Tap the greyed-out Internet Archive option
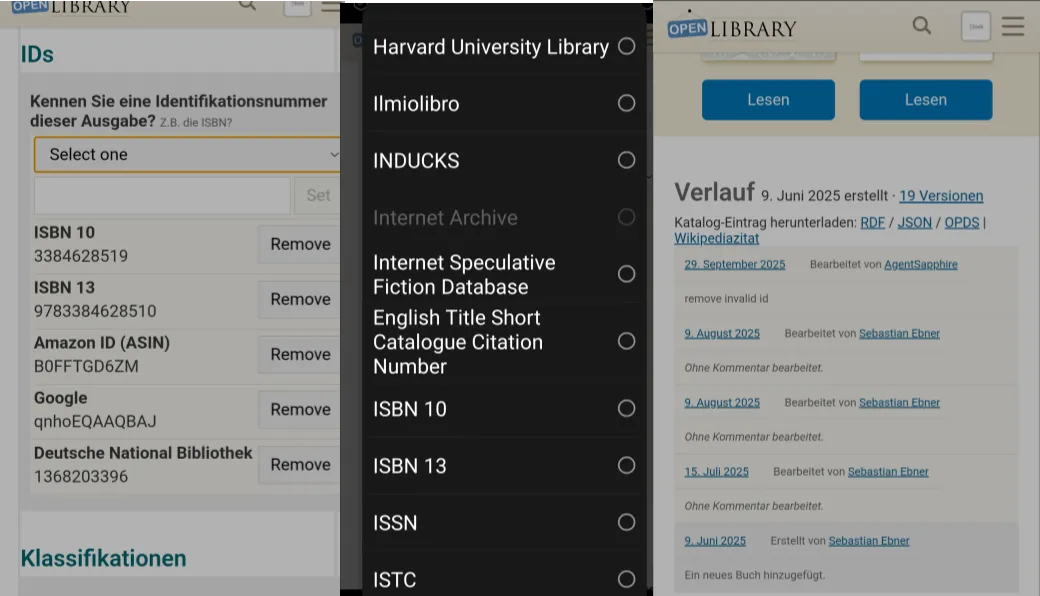1040x596 pixels. point(504,217)
